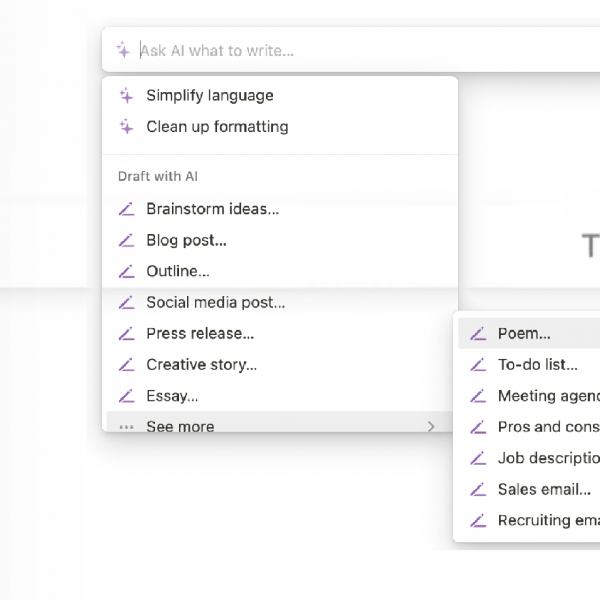Select the Job description option
The height and width of the screenshot is (600, 600).
[x=548, y=458]
